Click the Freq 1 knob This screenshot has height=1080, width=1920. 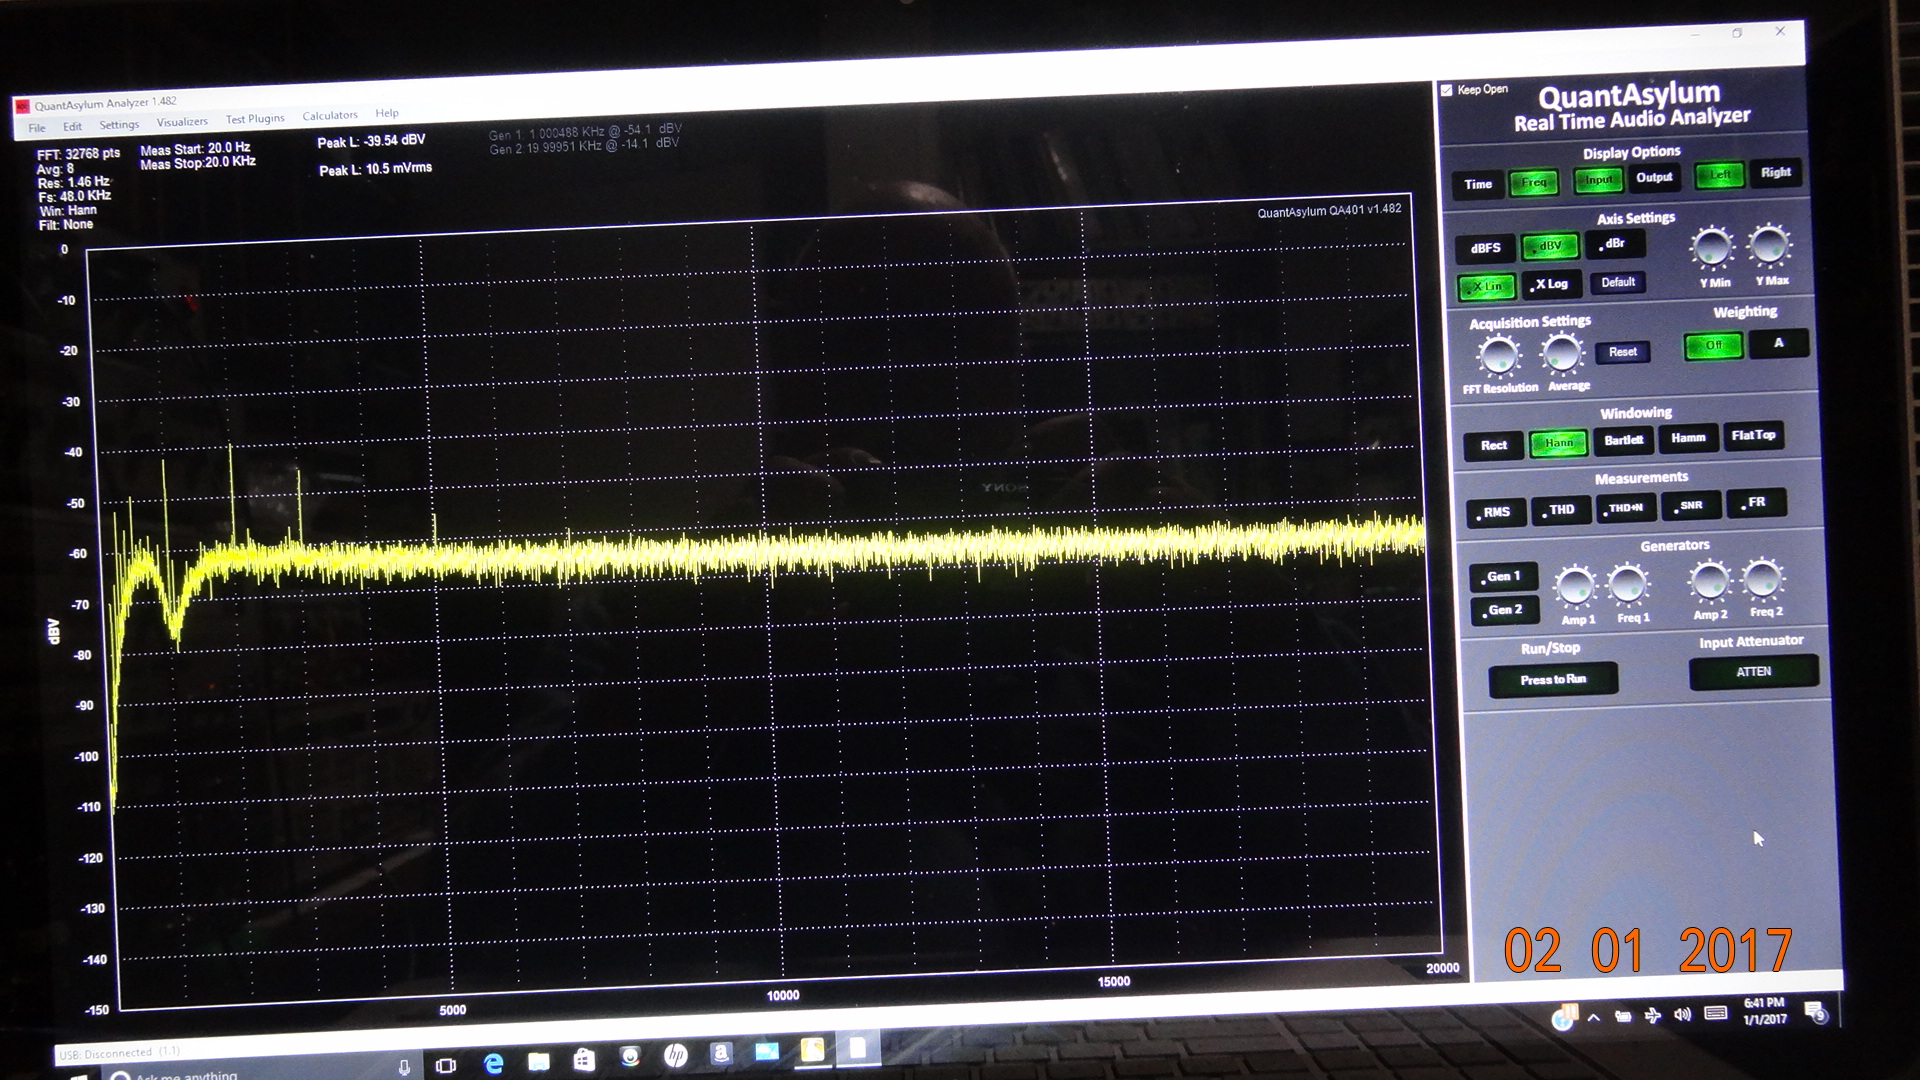1627,584
